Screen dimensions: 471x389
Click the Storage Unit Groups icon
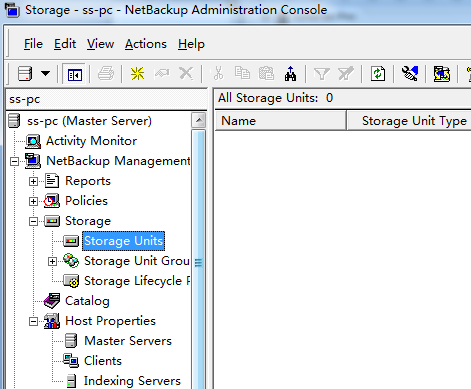pos(71,261)
